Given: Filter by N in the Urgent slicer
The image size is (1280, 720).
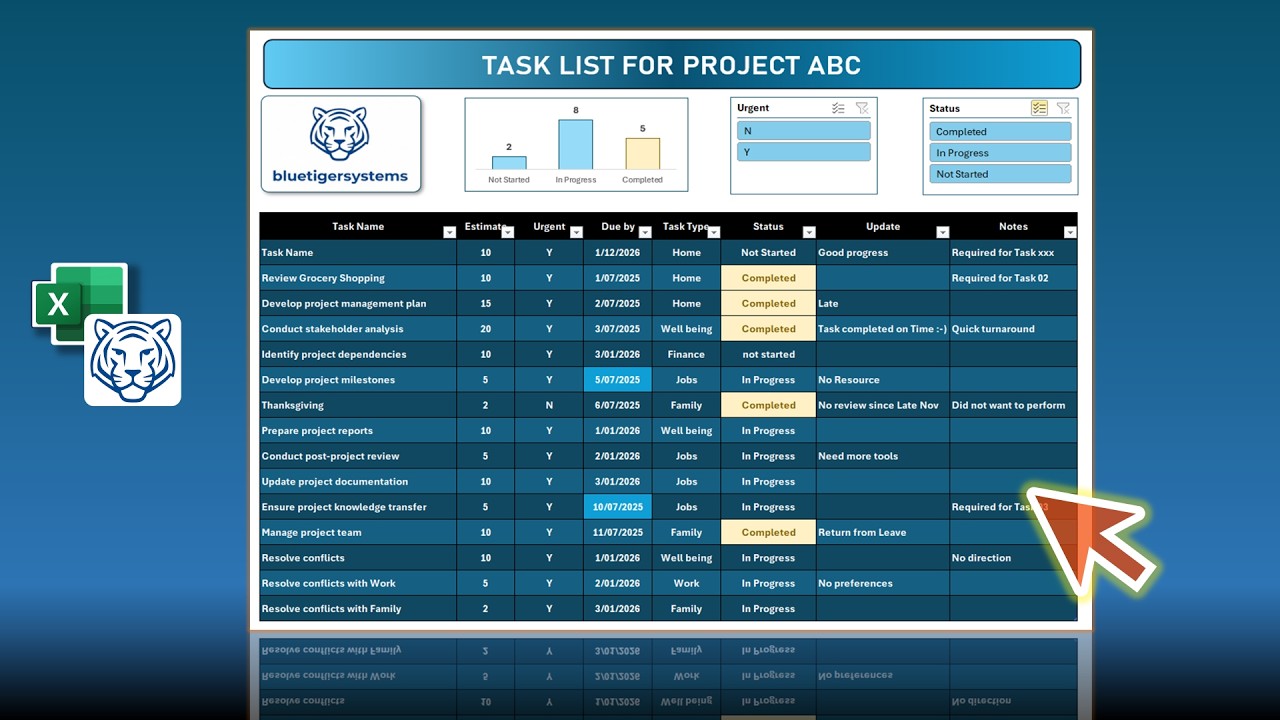Looking at the screenshot, I should [x=804, y=131].
